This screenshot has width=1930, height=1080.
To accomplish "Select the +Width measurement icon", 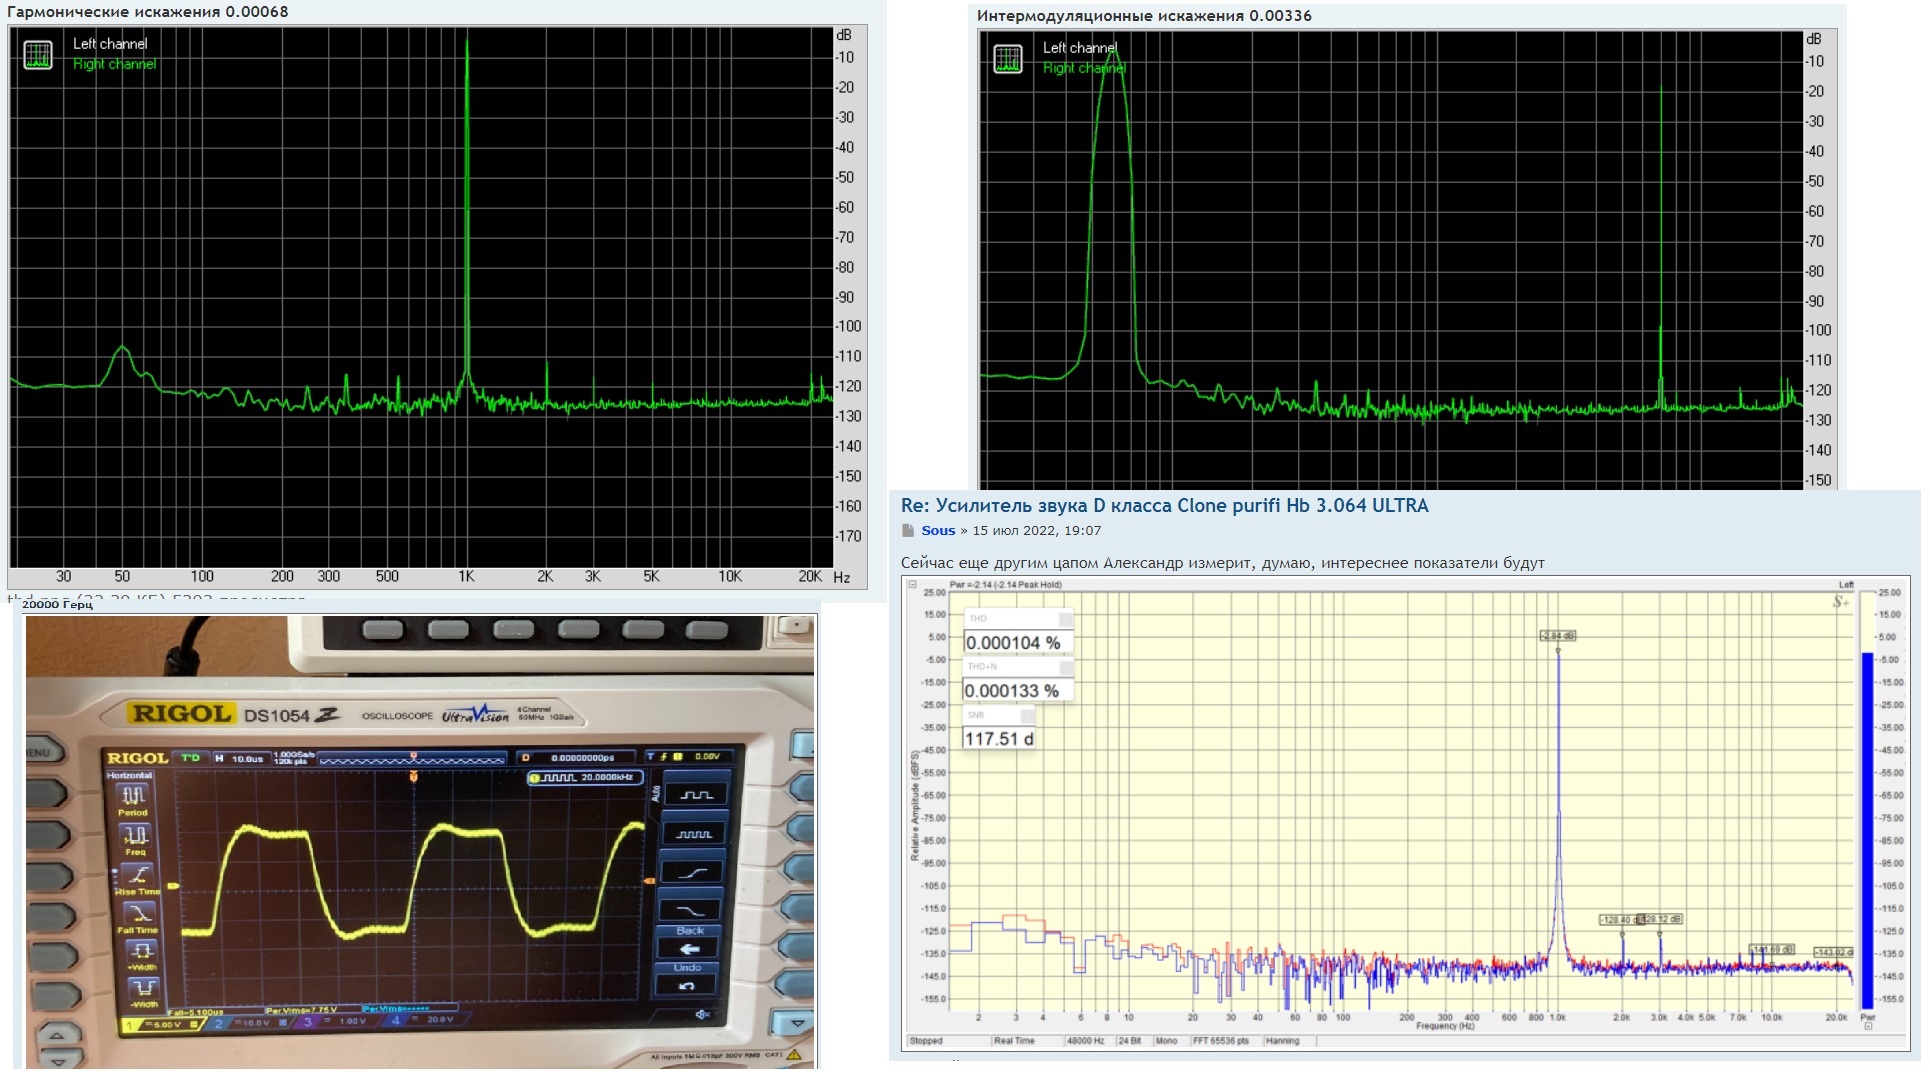I will point(141,950).
